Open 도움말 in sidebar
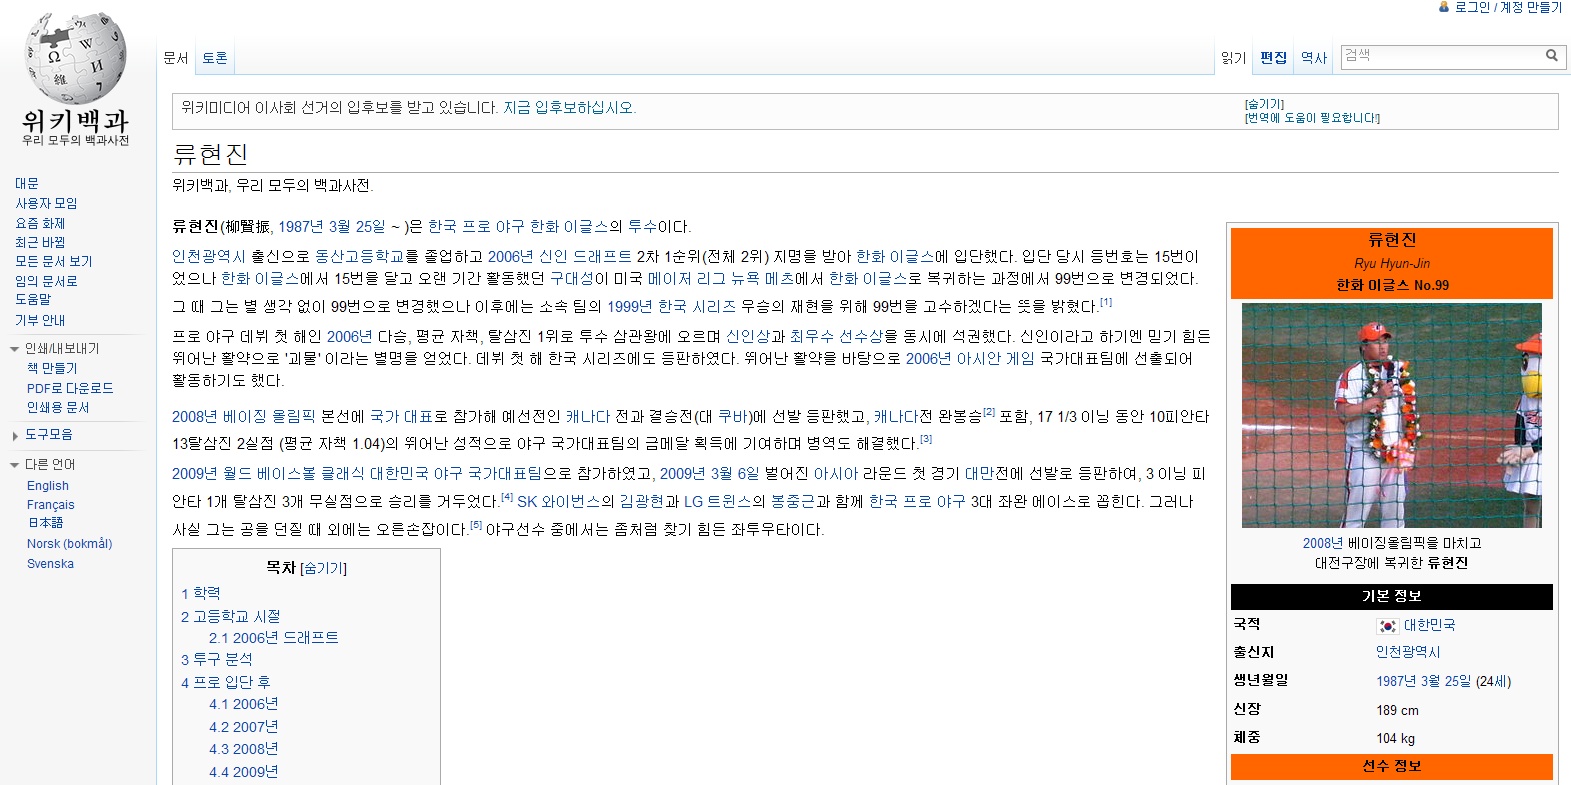This screenshot has width=1571, height=785. tap(33, 299)
